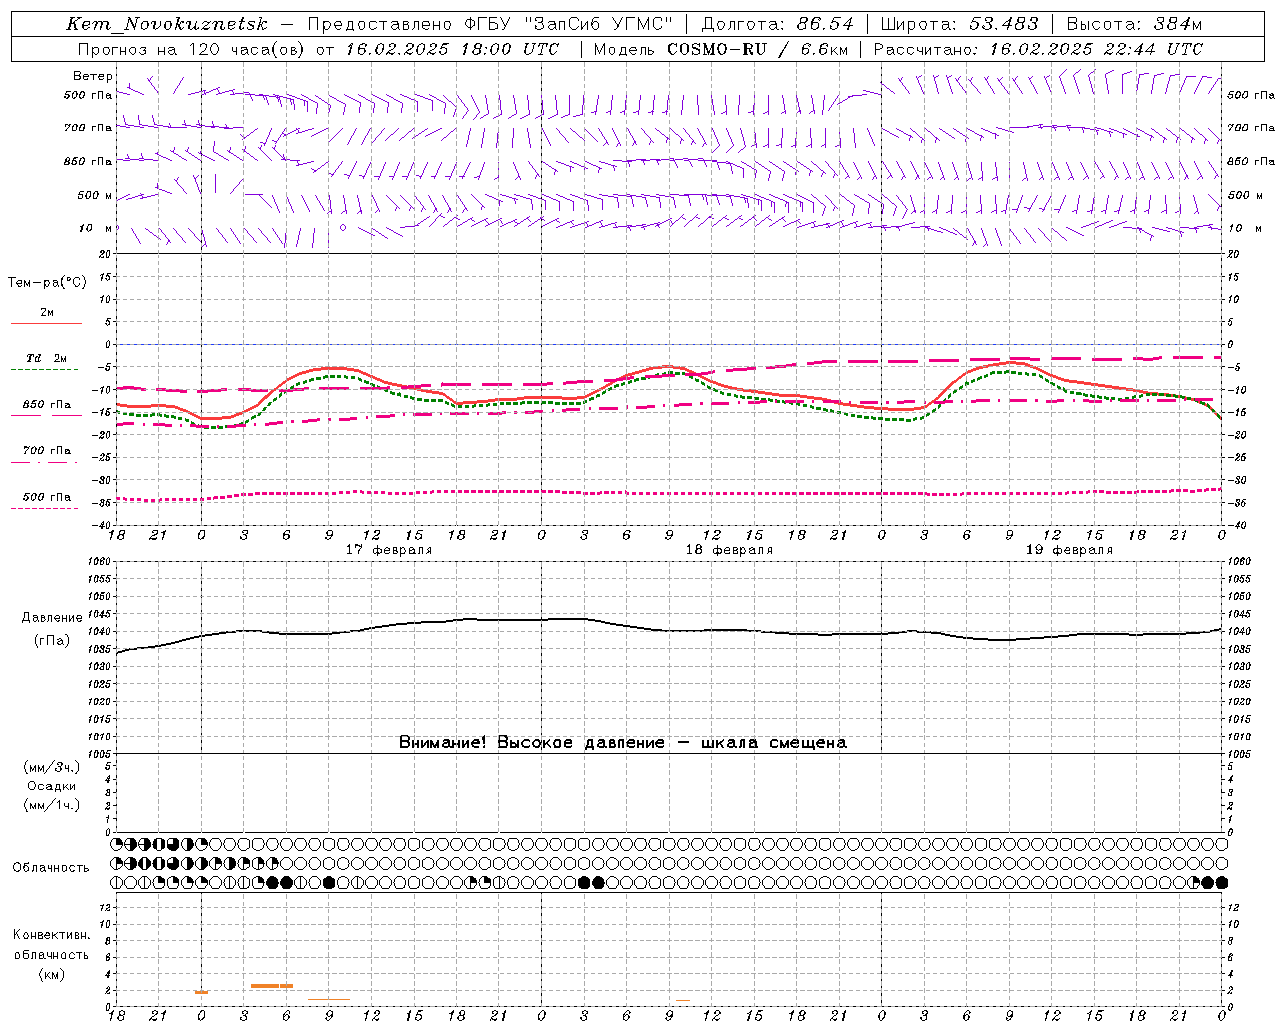Click the left 1005 pressure scale value
The height and width of the screenshot is (1024, 1280).
[x=101, y=754]
